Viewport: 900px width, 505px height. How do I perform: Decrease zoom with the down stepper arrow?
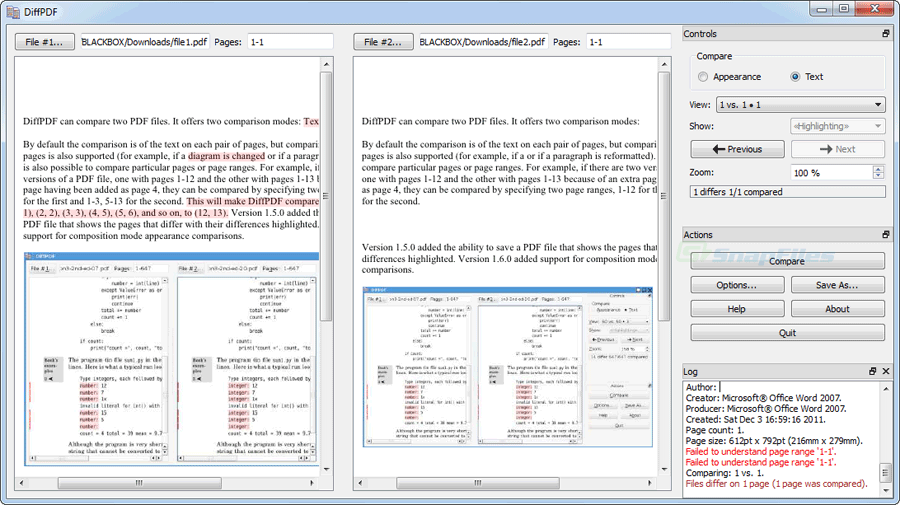[878, 176]
